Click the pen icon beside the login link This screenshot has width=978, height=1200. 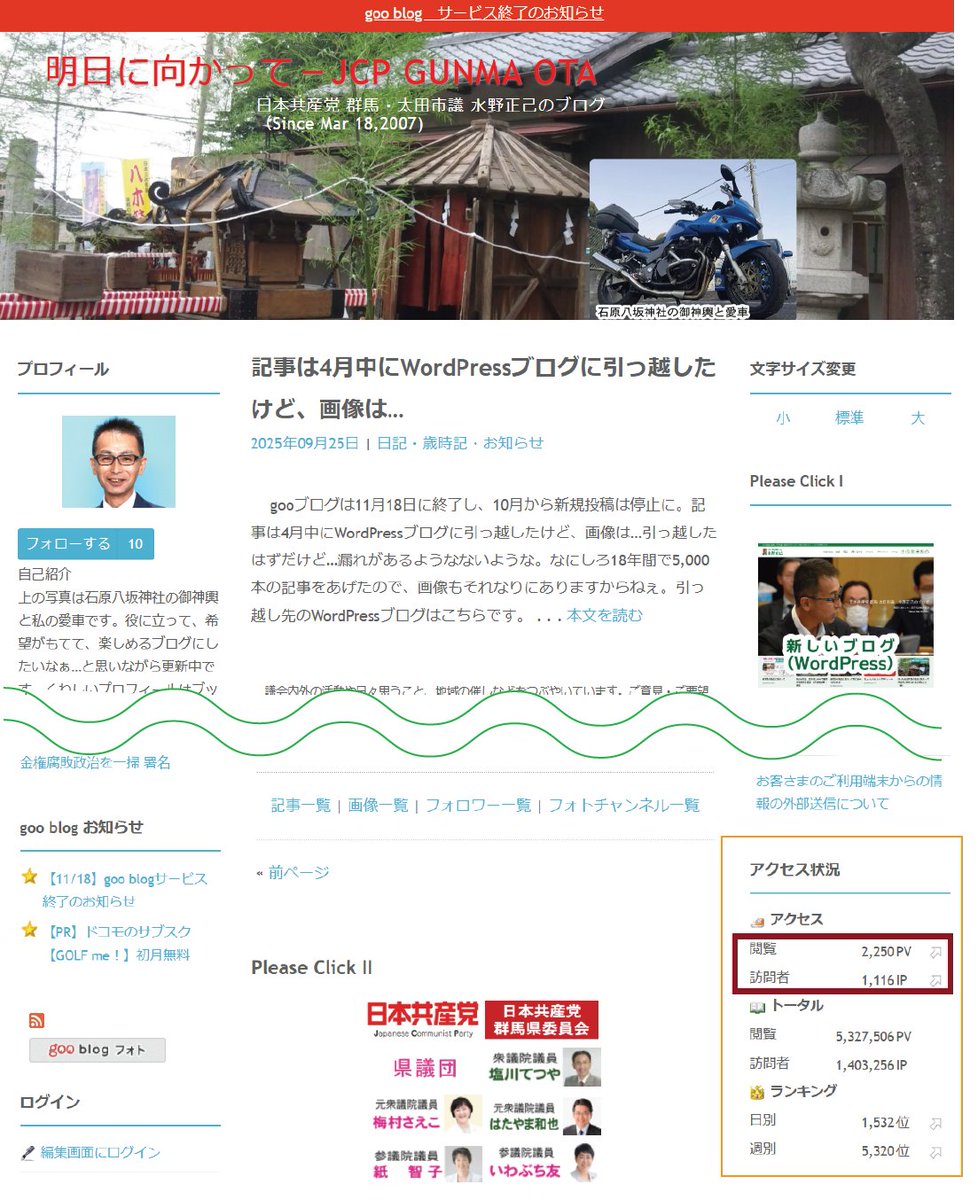click(26, 1151)
